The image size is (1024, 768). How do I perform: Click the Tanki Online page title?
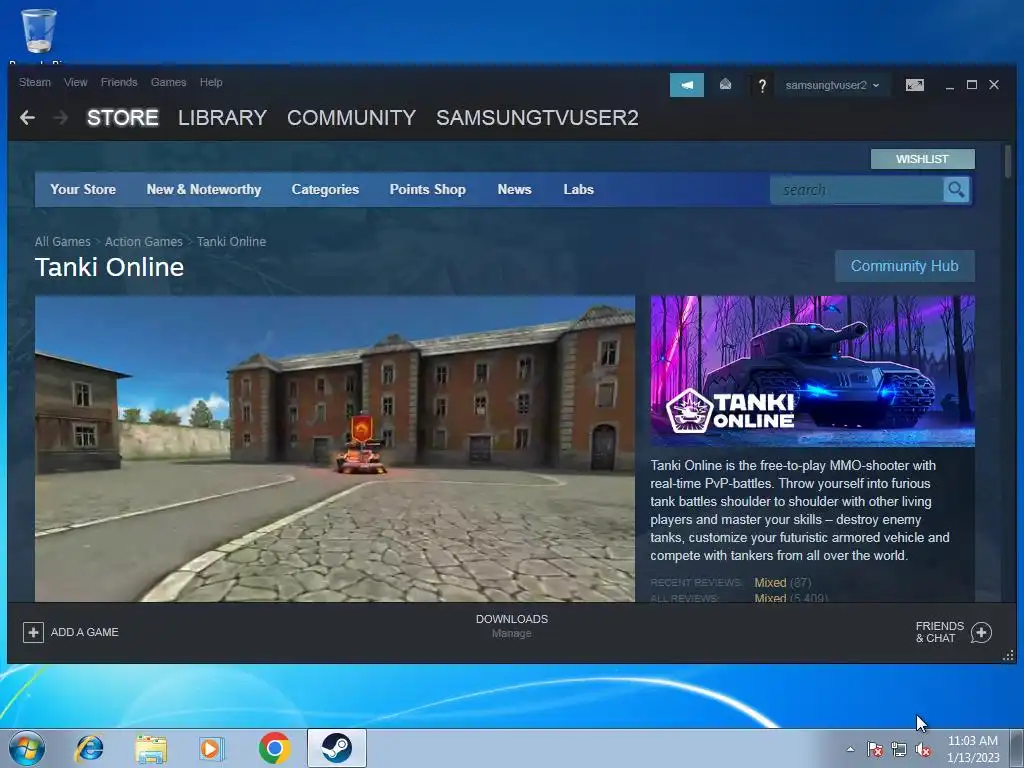click(109, 267)
